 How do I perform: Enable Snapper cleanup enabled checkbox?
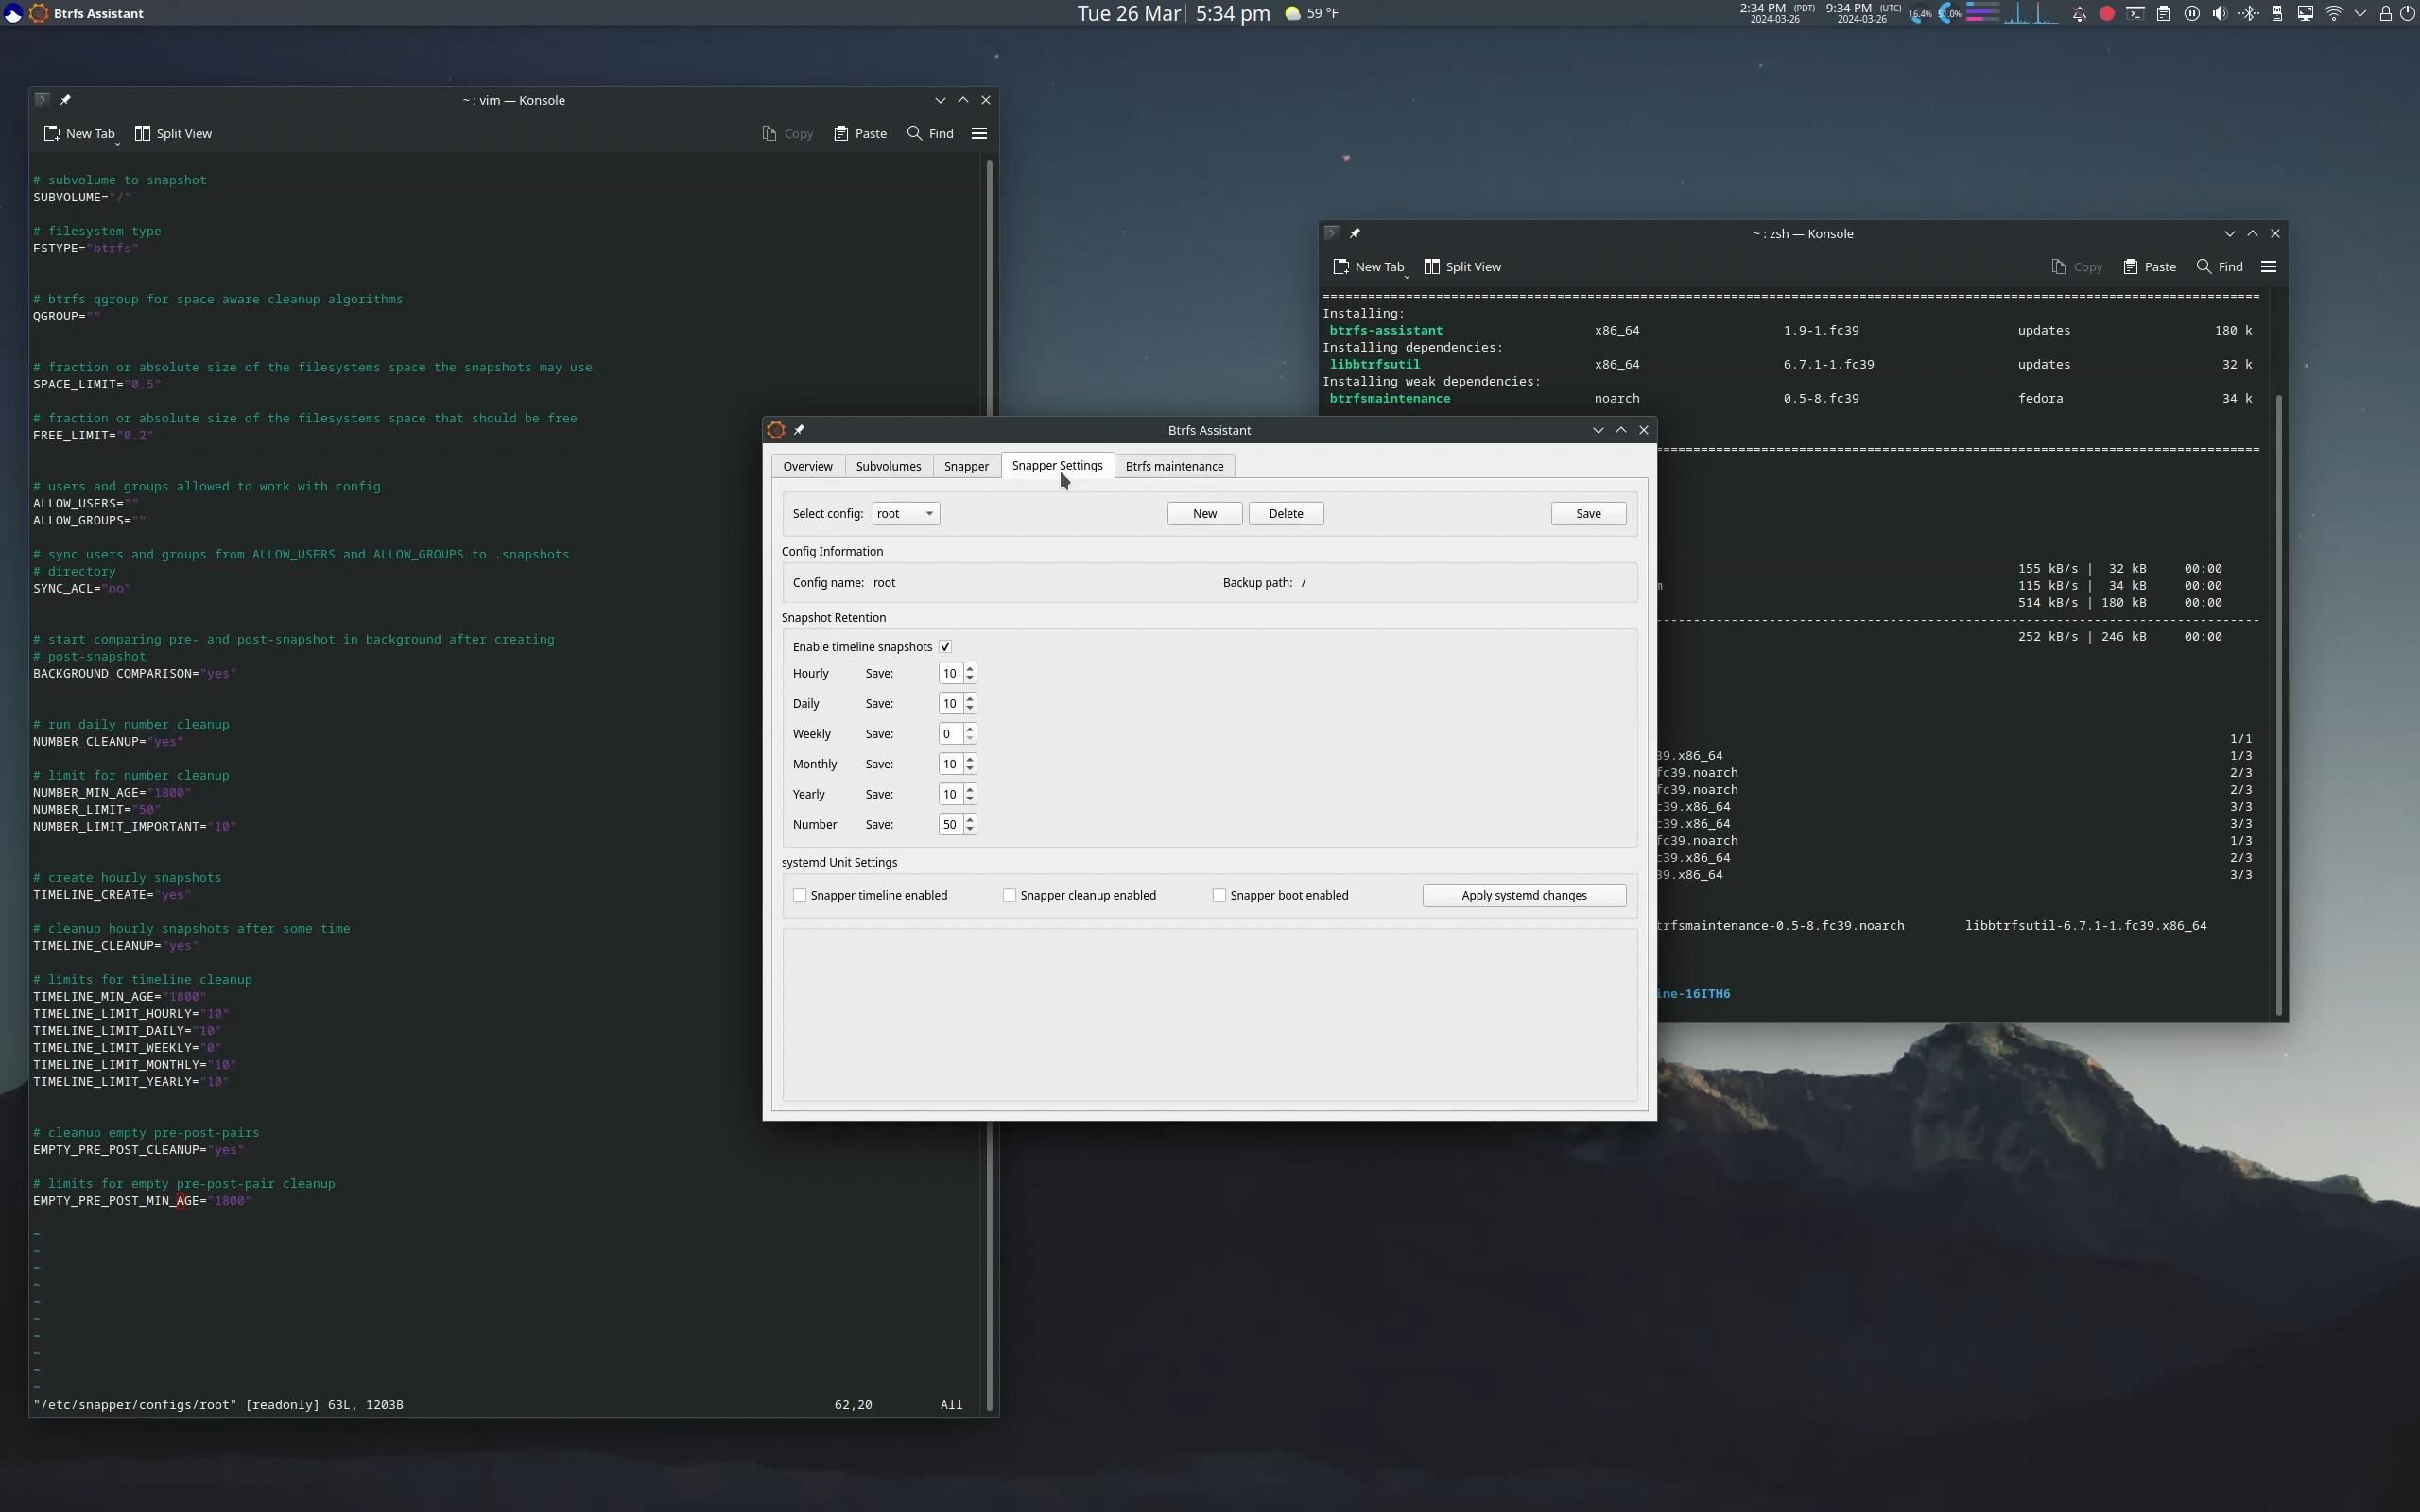(x=1009, y=895)
